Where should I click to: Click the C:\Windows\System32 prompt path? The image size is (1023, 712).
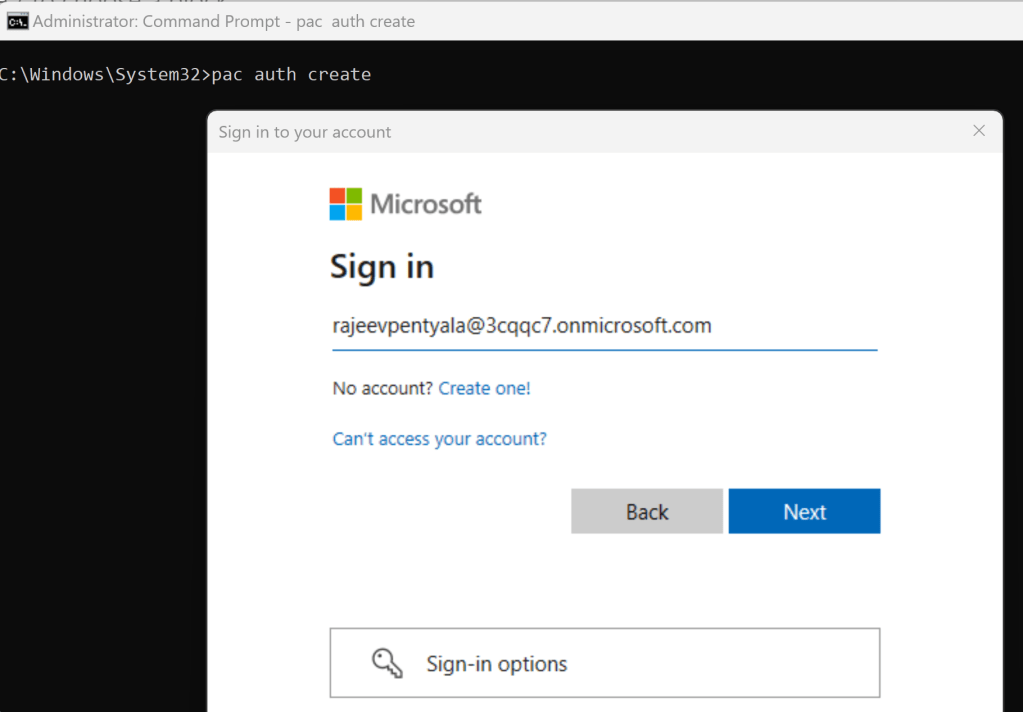tap(100, 75)
